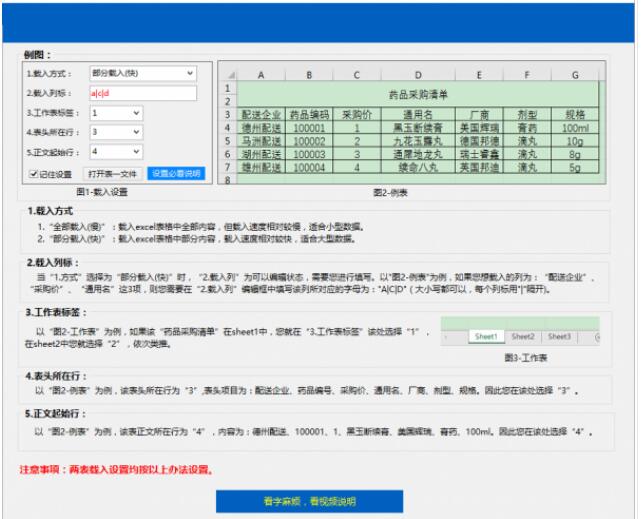
Task: Expand the 表头所在行 dropdown set to 3
Action: point(116,132)
